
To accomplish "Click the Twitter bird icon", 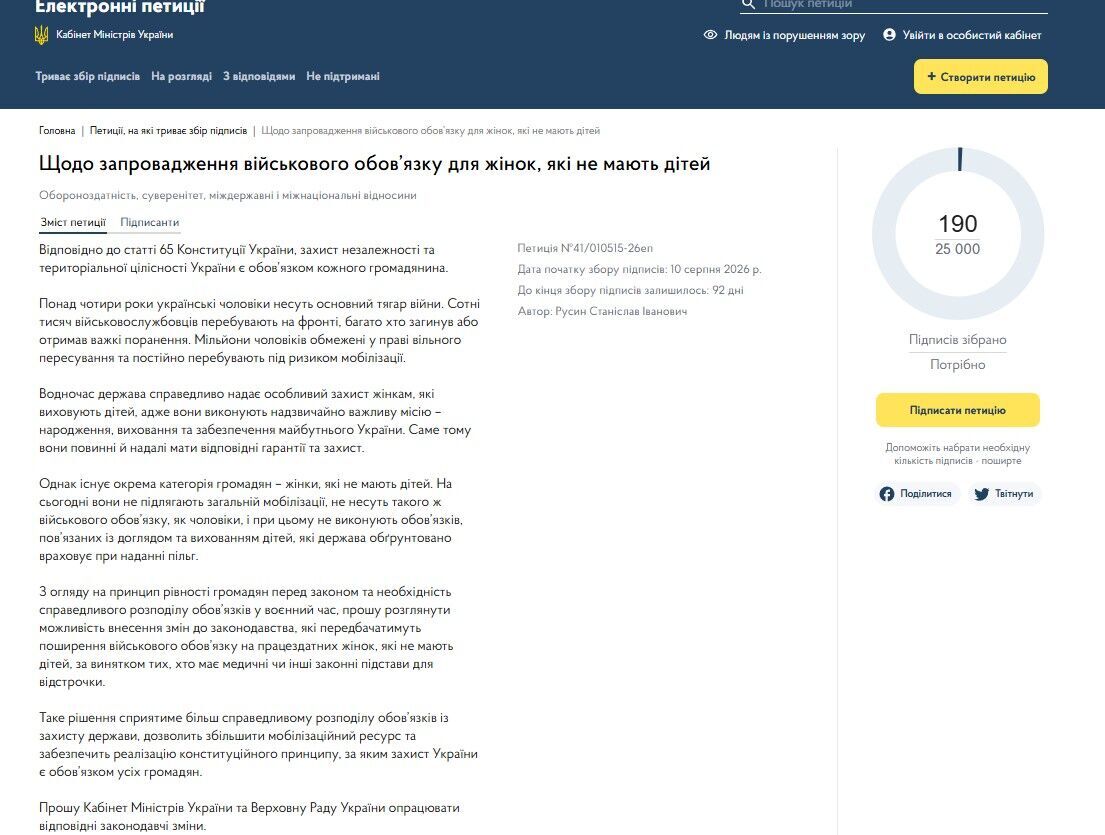I will 981,494.
